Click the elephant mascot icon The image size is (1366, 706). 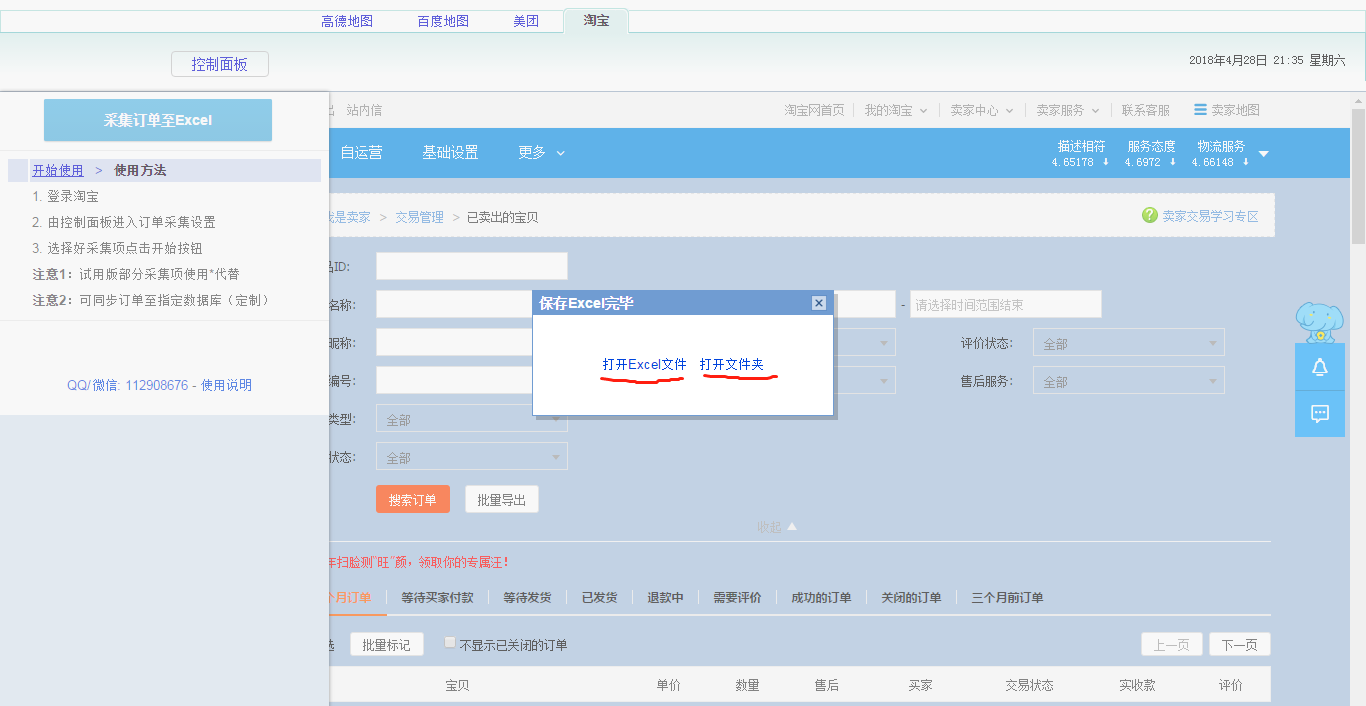[x=1319, y=322]
